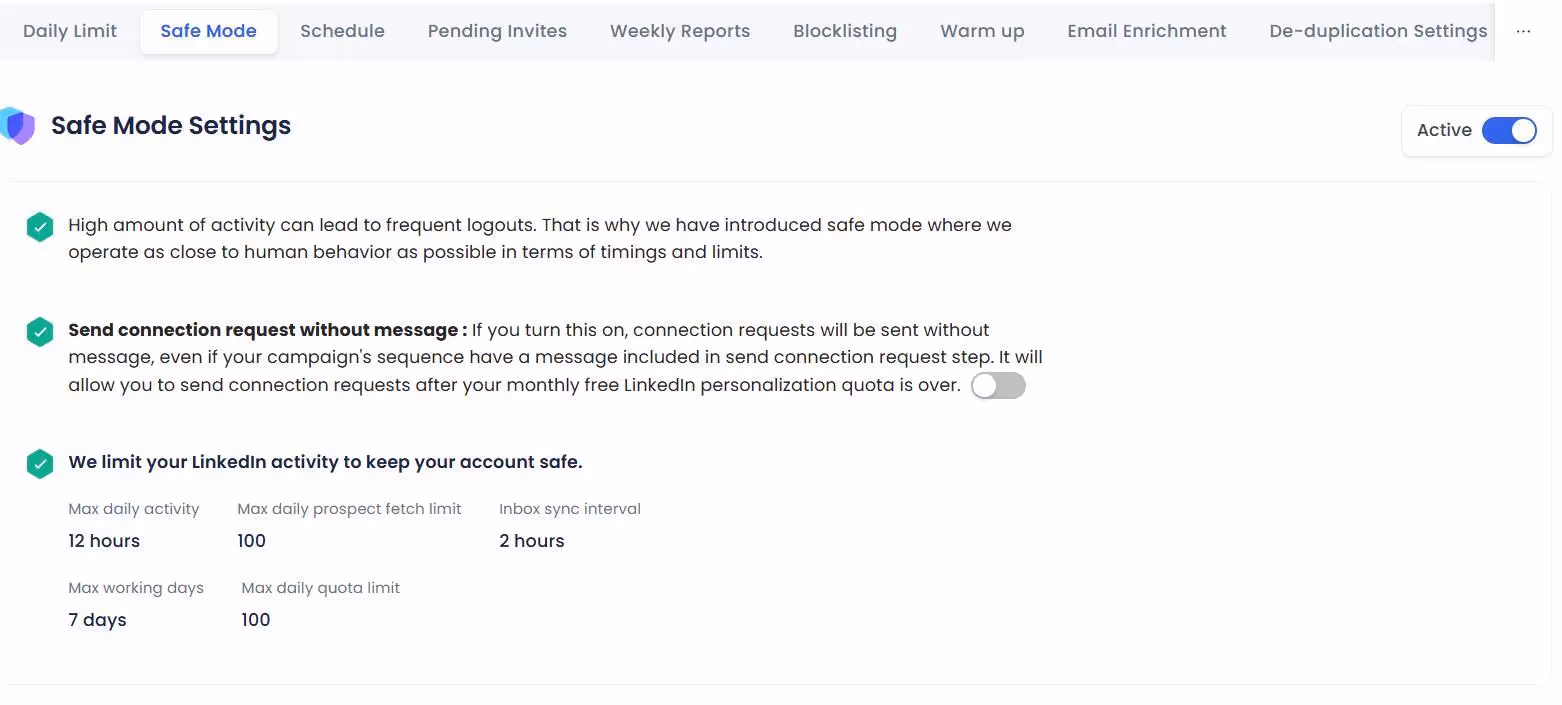Click the check icon beside LinkedIn activity limits
The image size is (1562, 705).
point(39,463)
